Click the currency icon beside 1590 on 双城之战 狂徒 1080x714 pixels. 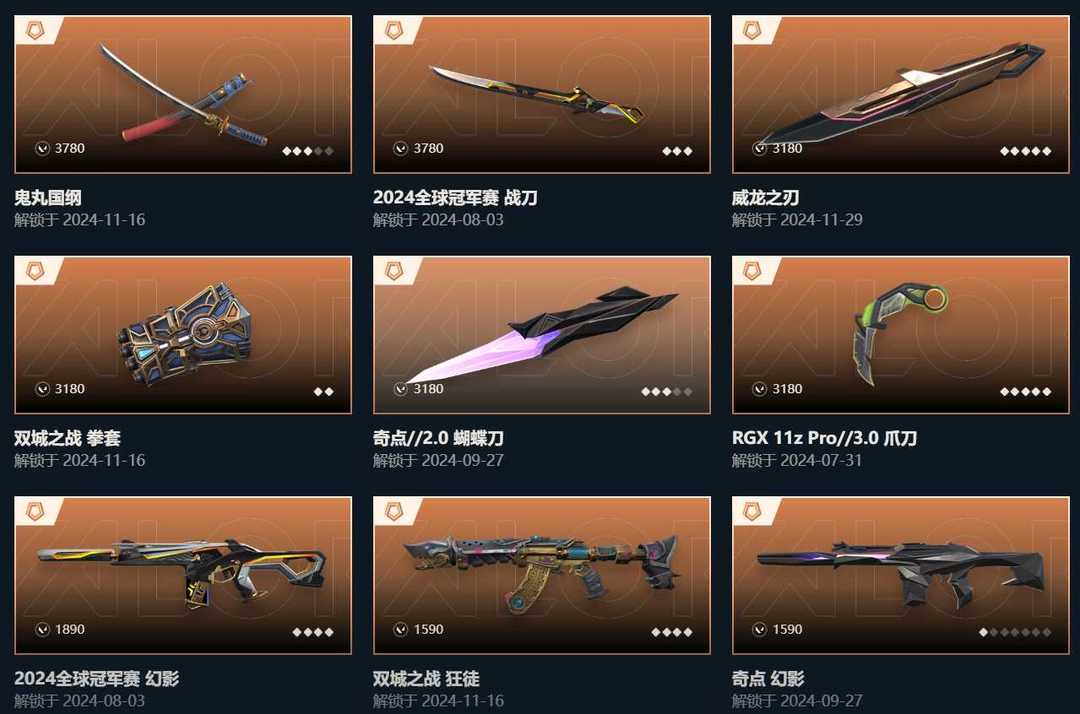click(x=401, y=629)
